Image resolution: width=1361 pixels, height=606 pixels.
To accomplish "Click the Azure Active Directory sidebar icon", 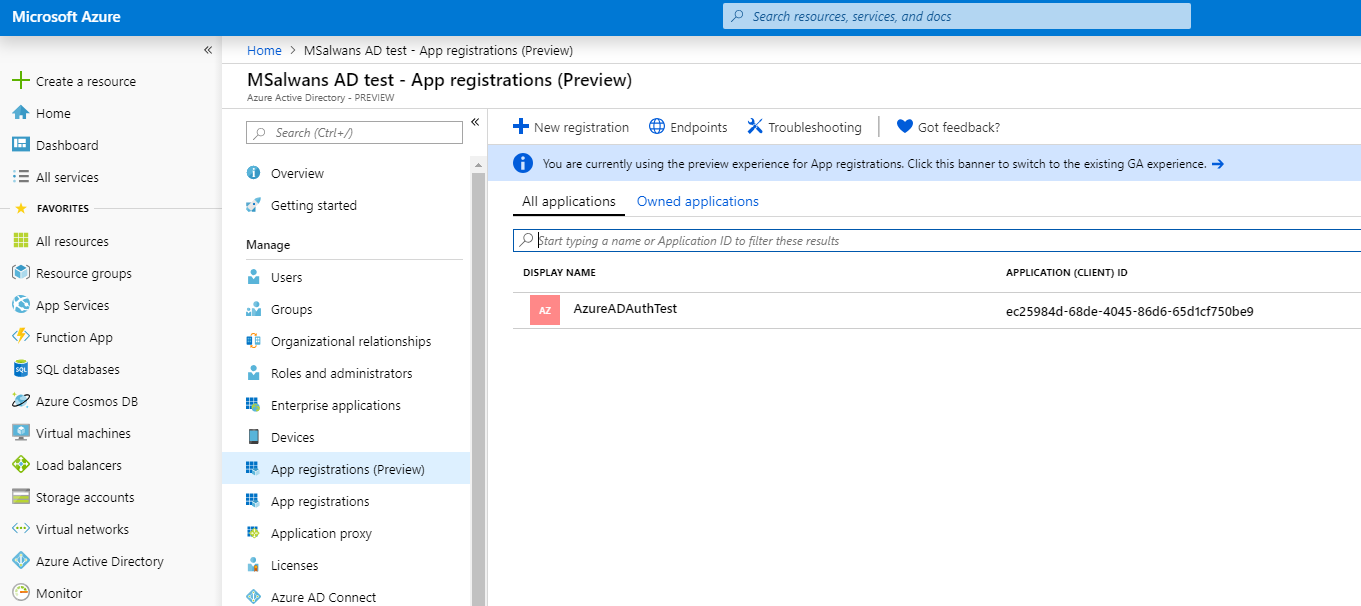I will point(20,561).
